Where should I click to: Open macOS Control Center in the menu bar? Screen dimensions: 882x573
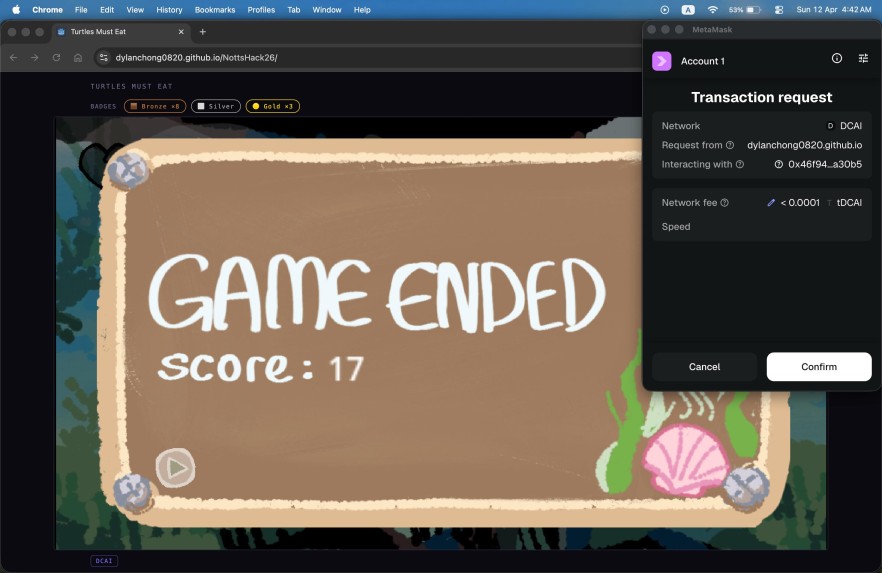pos(778,10)
